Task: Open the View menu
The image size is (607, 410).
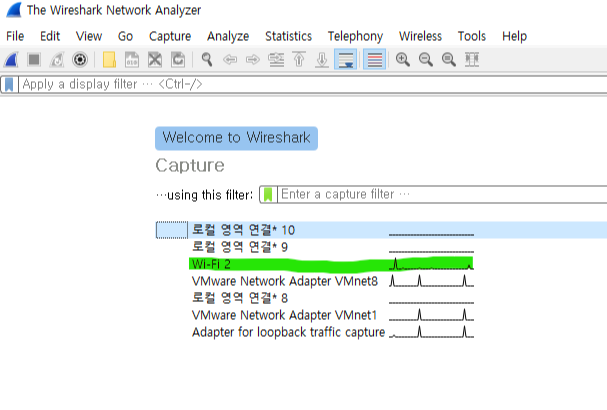Action: (x=89, y=36)
